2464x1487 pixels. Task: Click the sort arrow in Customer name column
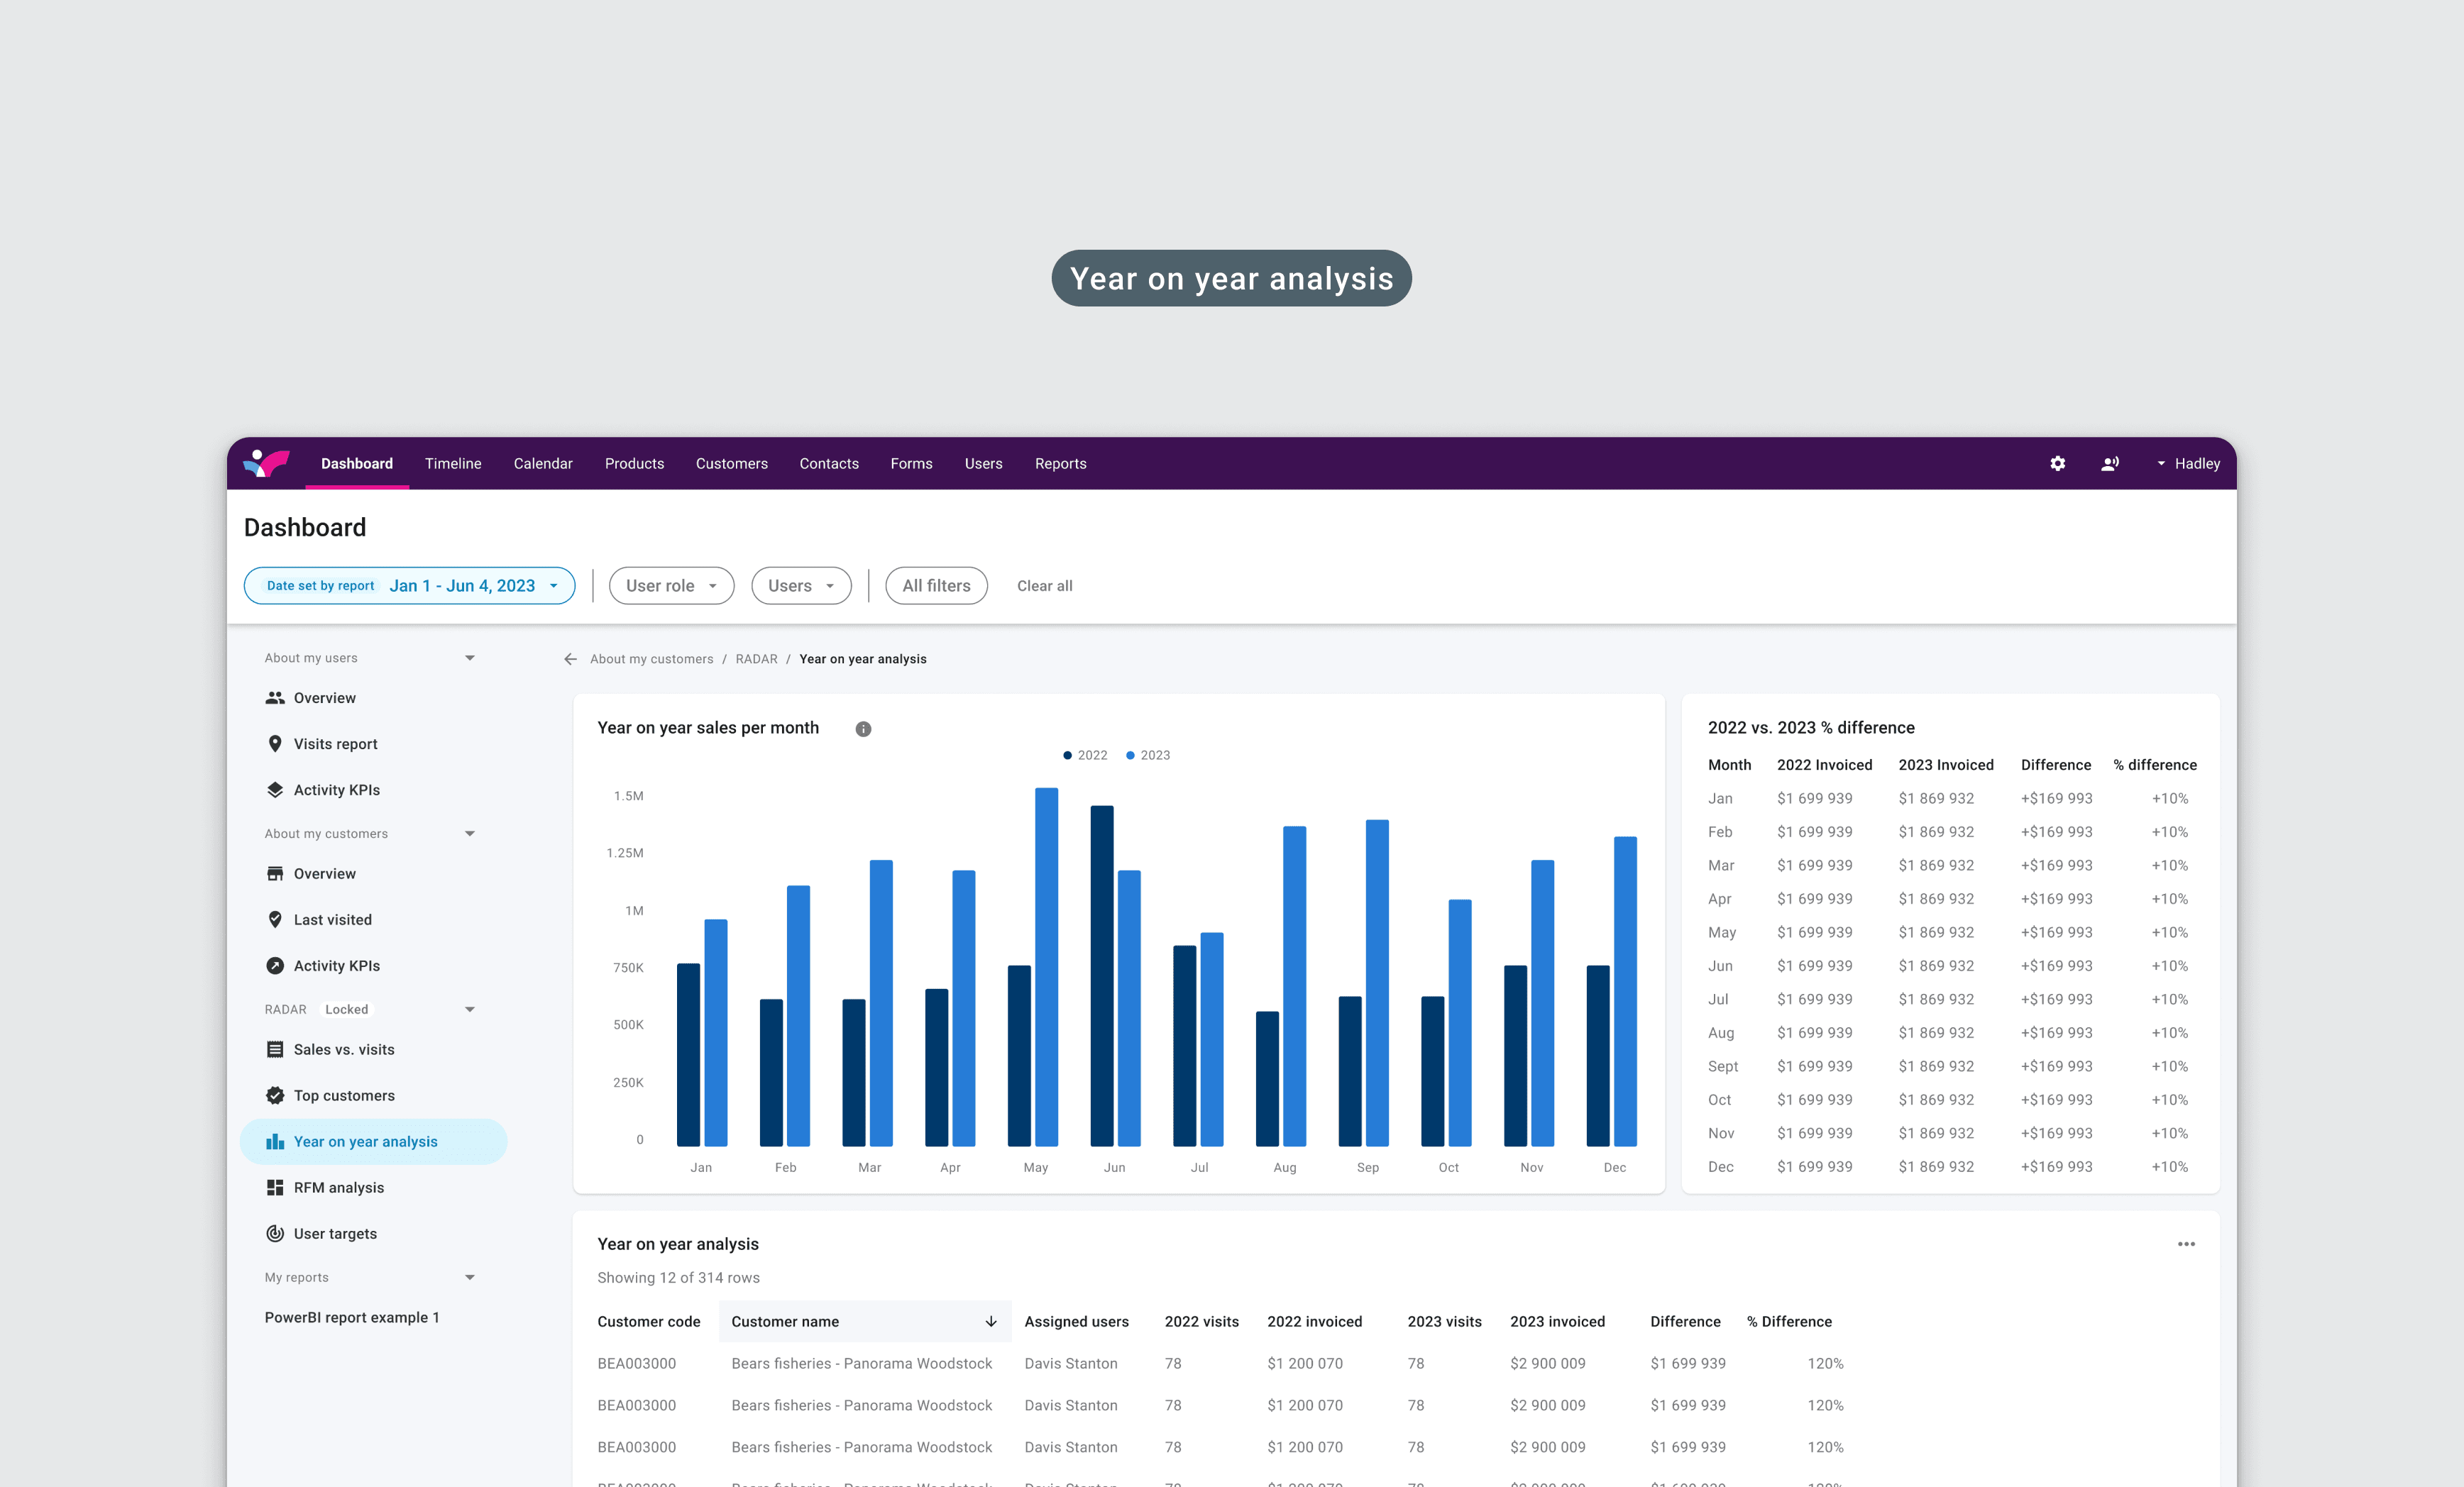991,1321
